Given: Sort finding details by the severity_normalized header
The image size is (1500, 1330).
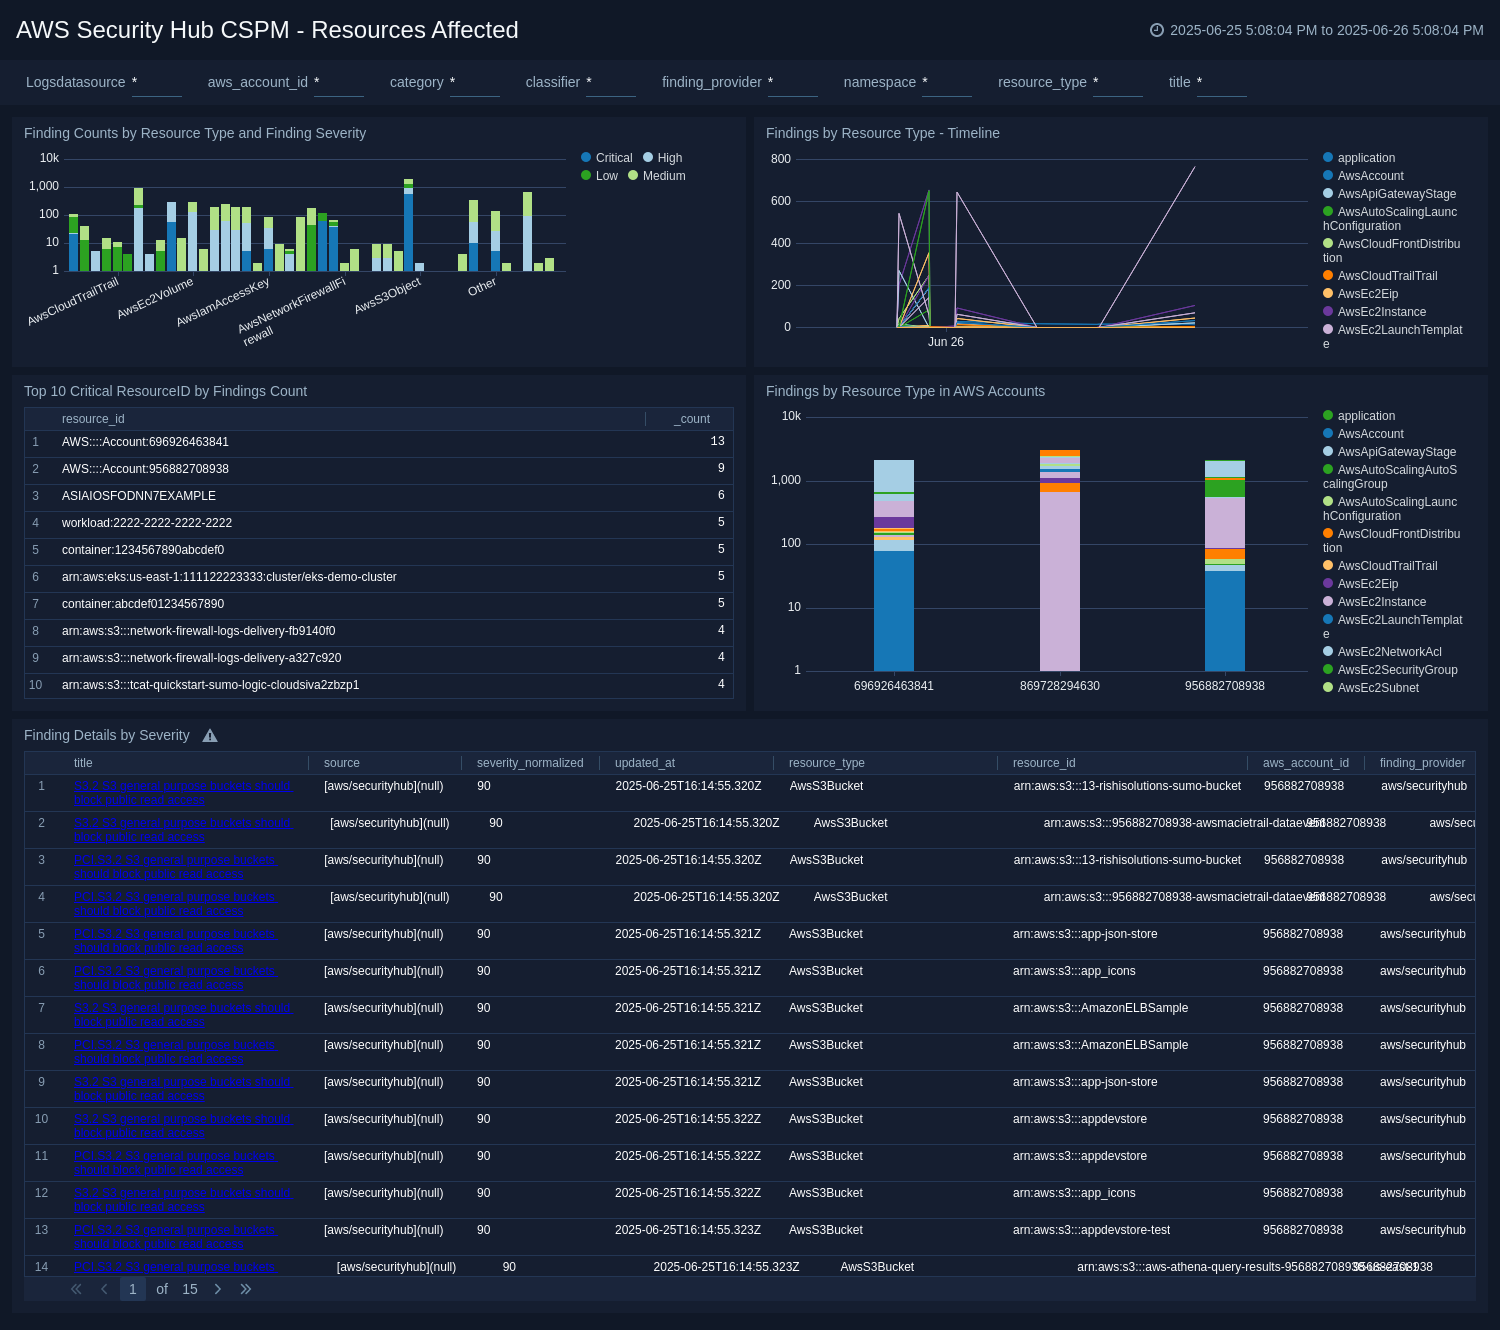Looking at the screenshot, I should [530, 763].
